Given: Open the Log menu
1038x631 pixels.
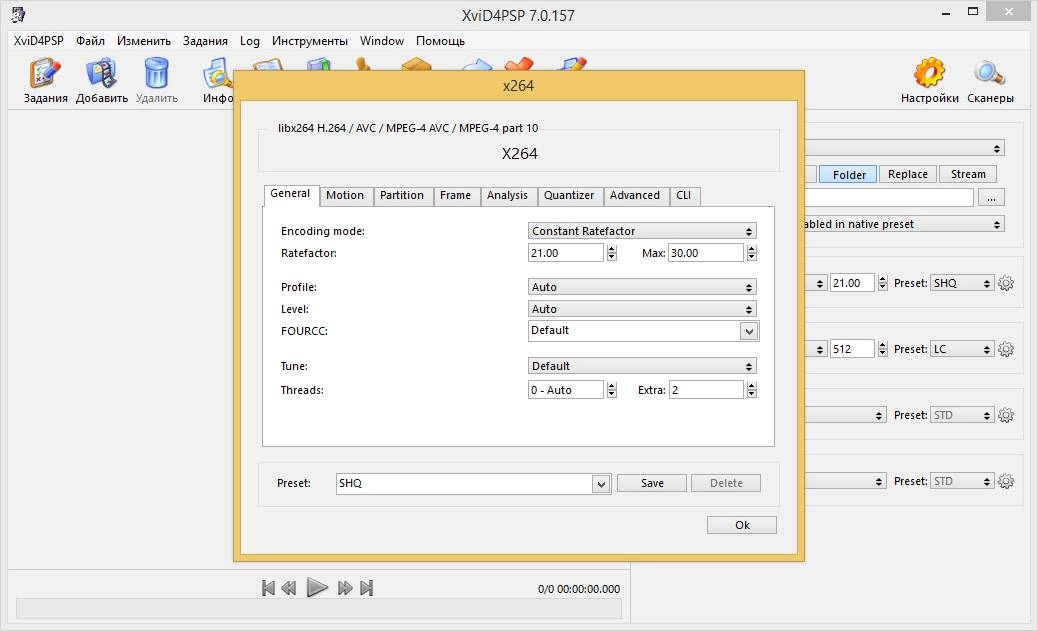Looking at the screenshot, I should 250,41.
